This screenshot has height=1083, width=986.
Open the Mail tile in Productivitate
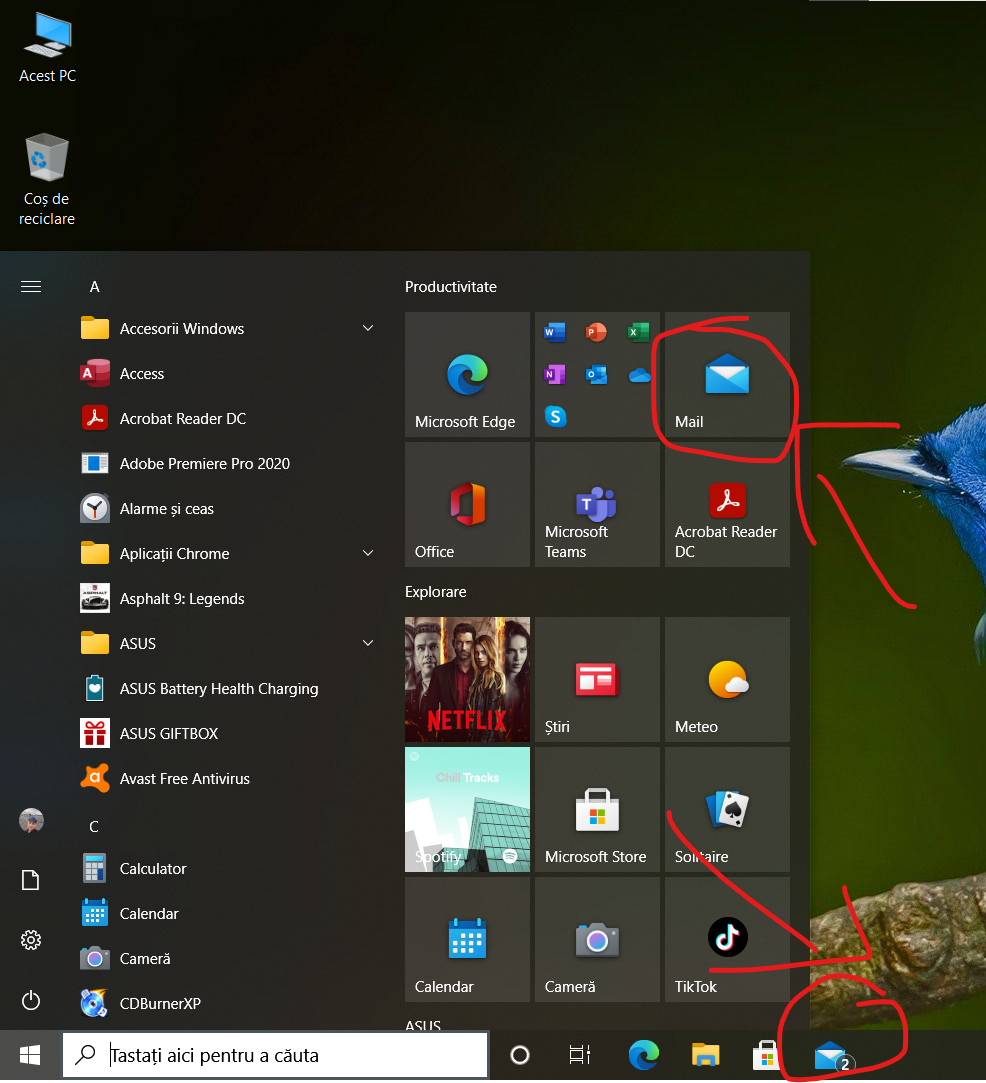(x=727, y=374)
